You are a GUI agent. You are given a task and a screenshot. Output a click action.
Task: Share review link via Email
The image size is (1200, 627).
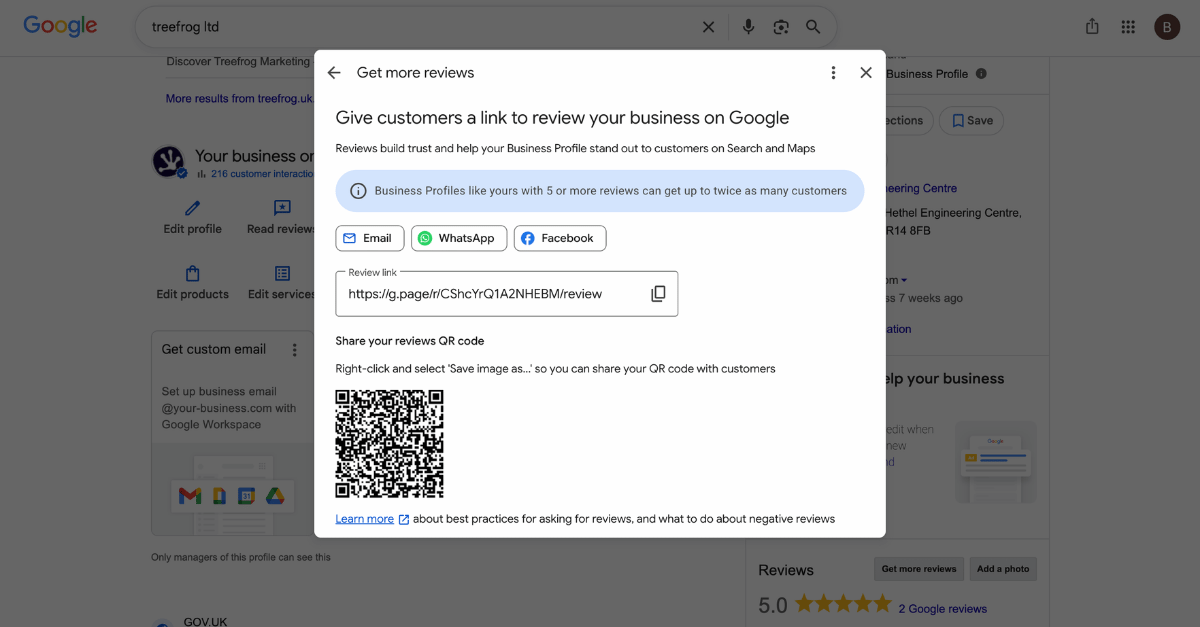click(370, 238)
